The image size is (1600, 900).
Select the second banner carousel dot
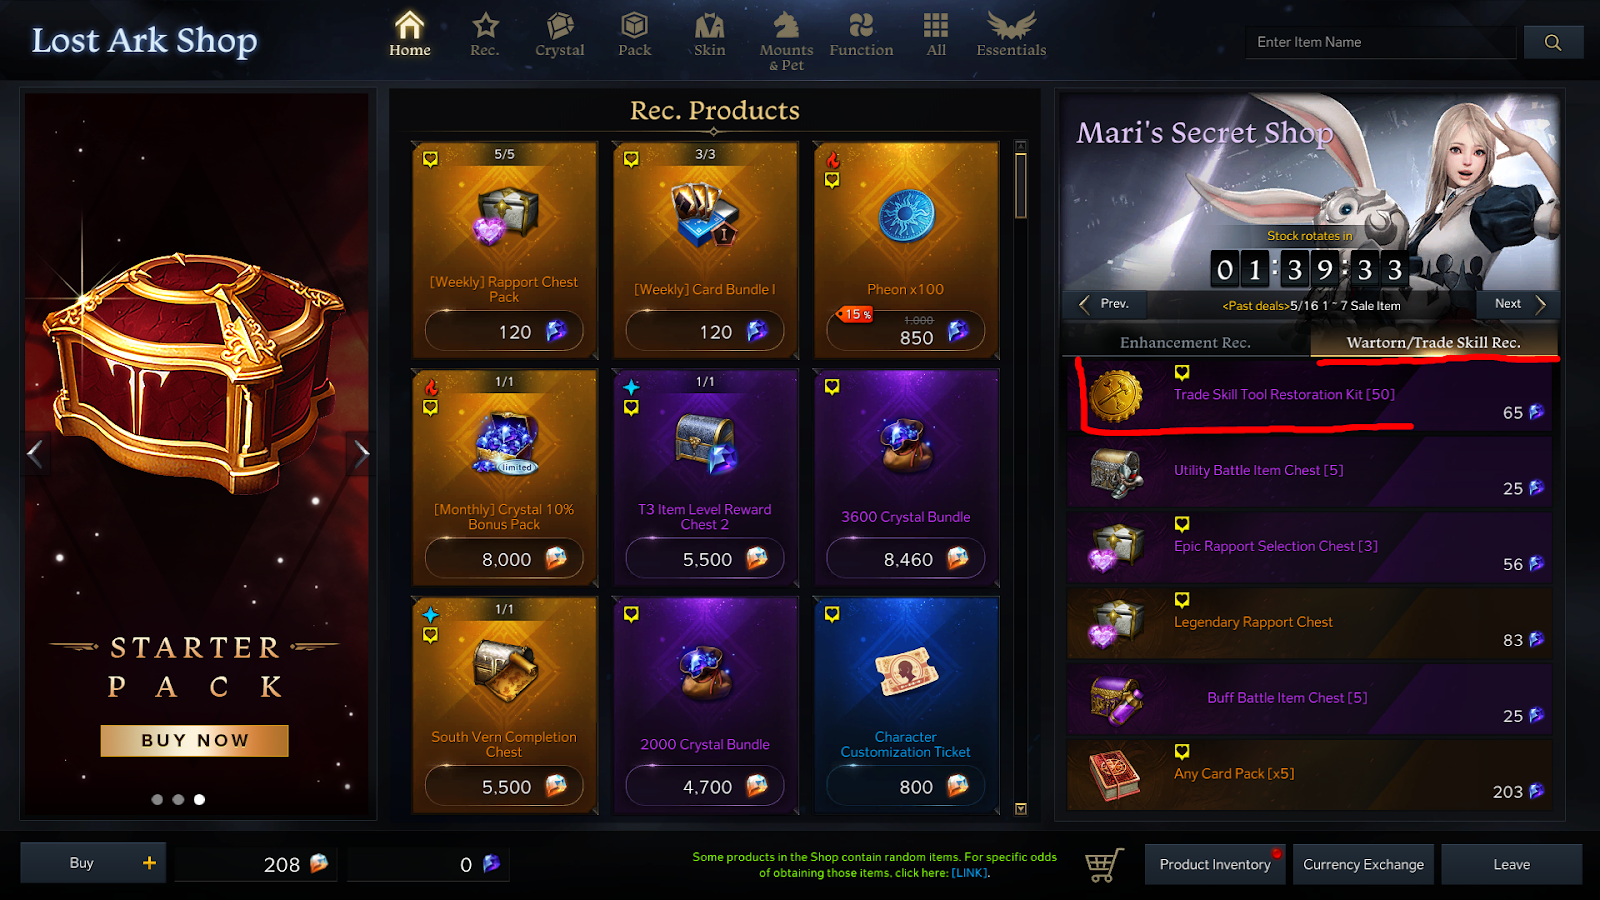coord(178,799)
